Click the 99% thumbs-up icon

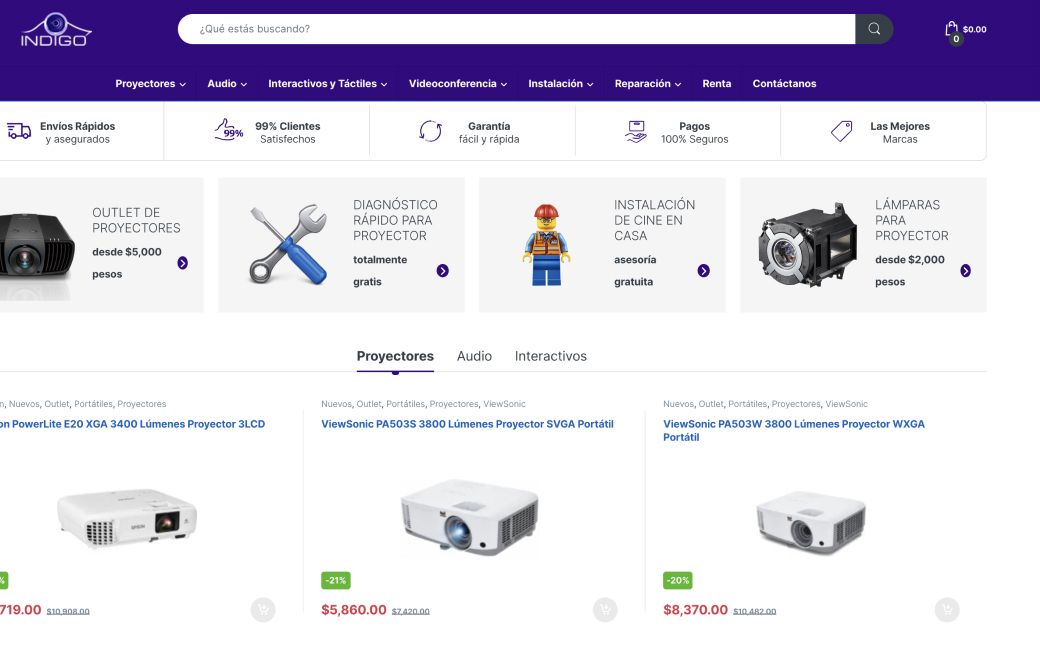229,130
